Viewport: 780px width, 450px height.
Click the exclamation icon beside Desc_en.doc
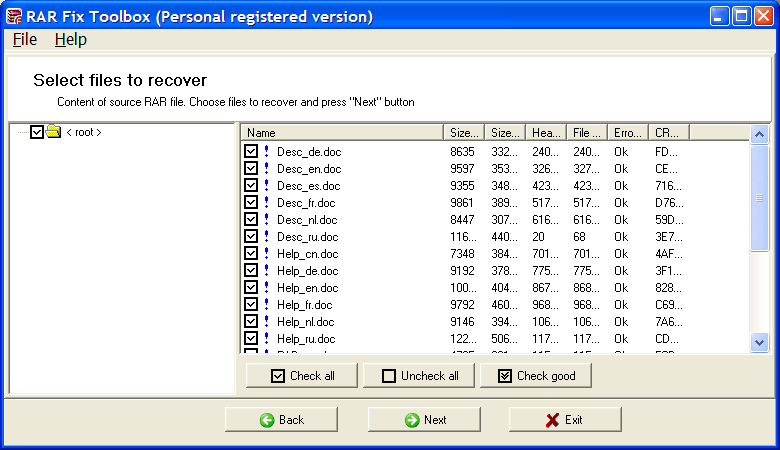[267, 168]
